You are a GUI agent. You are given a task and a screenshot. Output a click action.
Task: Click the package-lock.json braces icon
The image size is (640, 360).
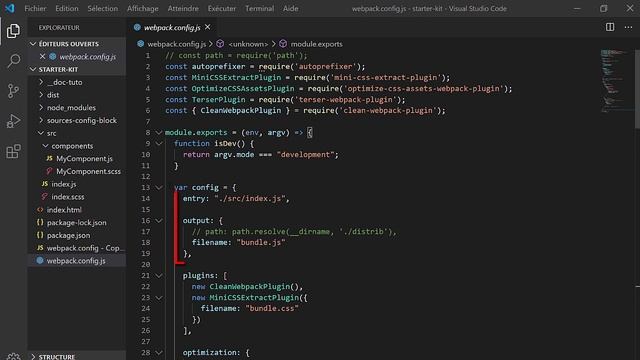point(40,222)
